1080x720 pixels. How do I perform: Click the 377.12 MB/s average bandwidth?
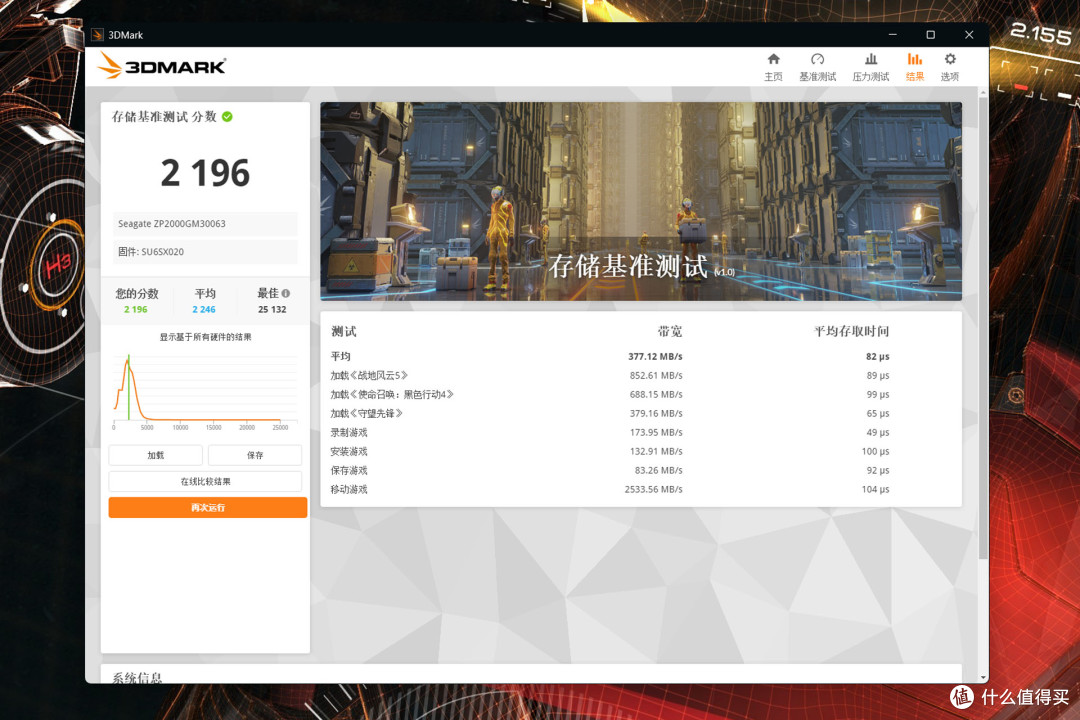click(655, 356)
